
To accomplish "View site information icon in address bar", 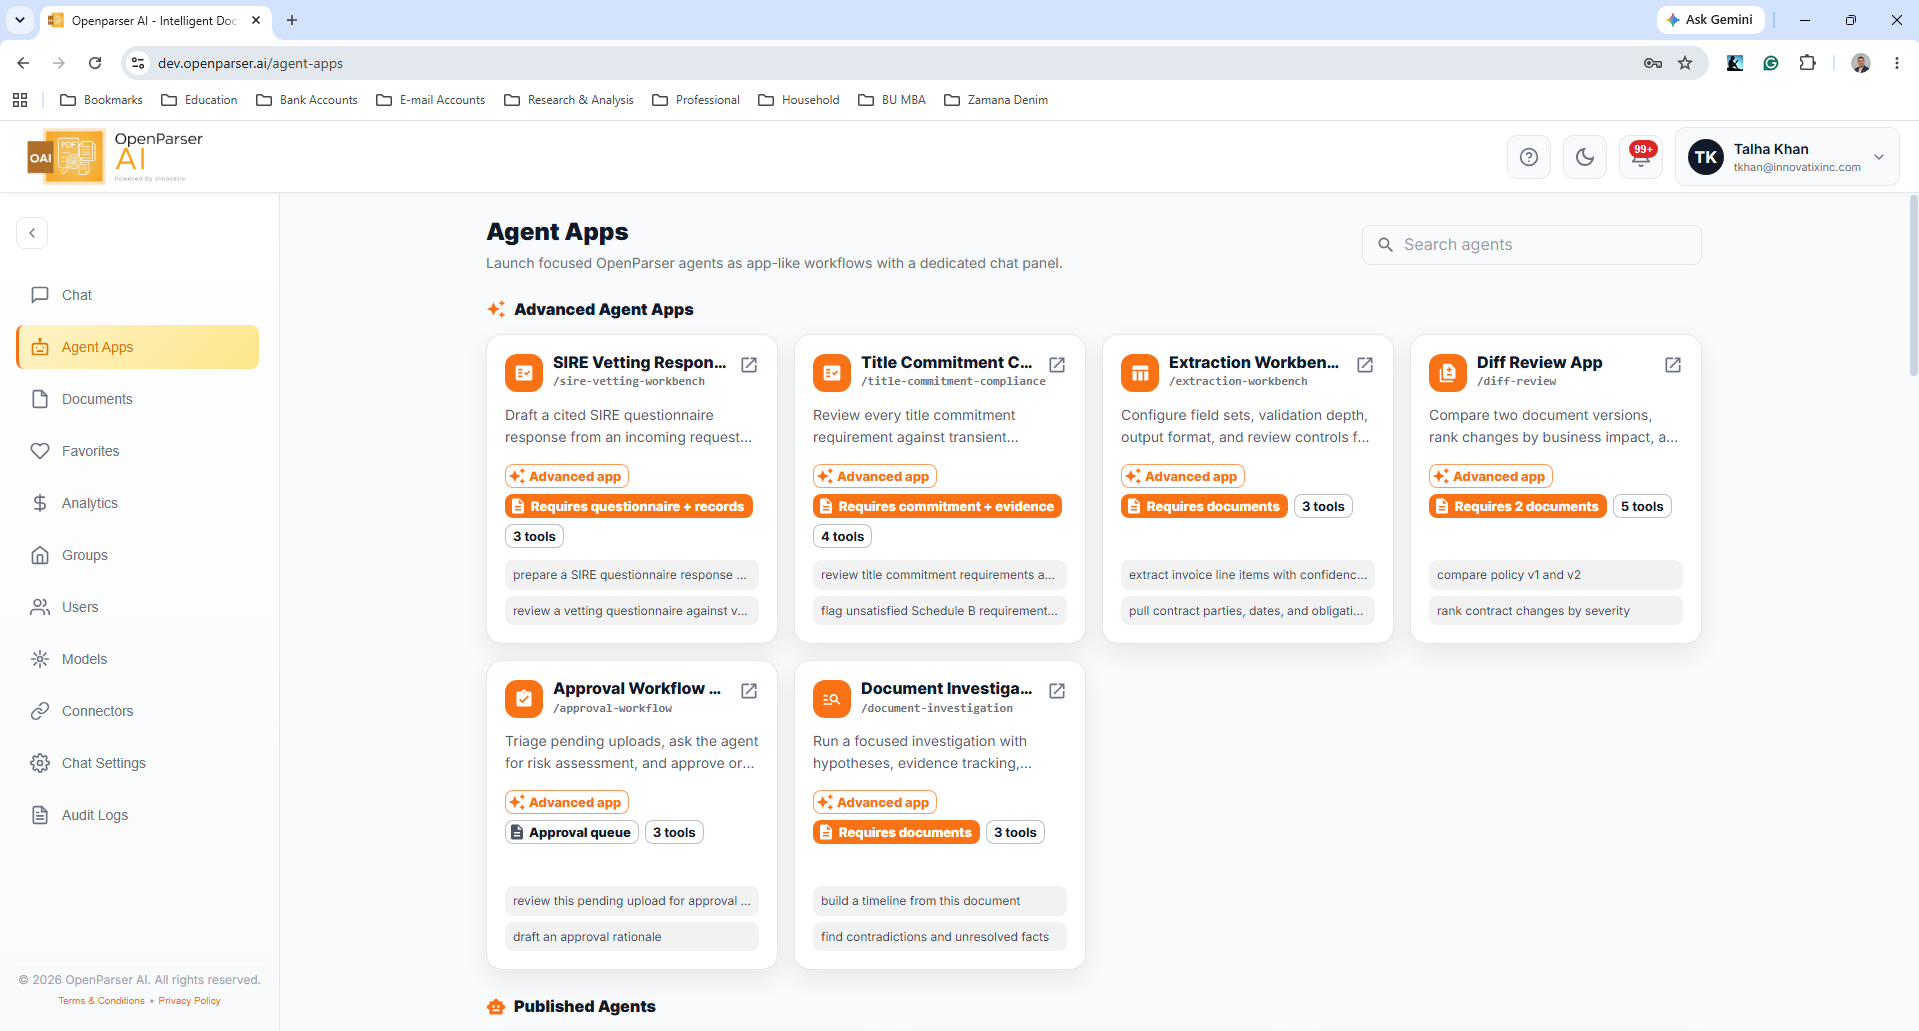I will 139,63.
